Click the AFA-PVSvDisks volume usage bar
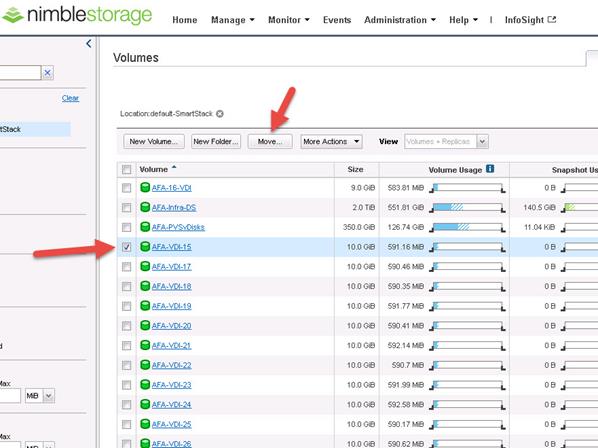Viewport: 598px width, 448px height. click(468, 227)
